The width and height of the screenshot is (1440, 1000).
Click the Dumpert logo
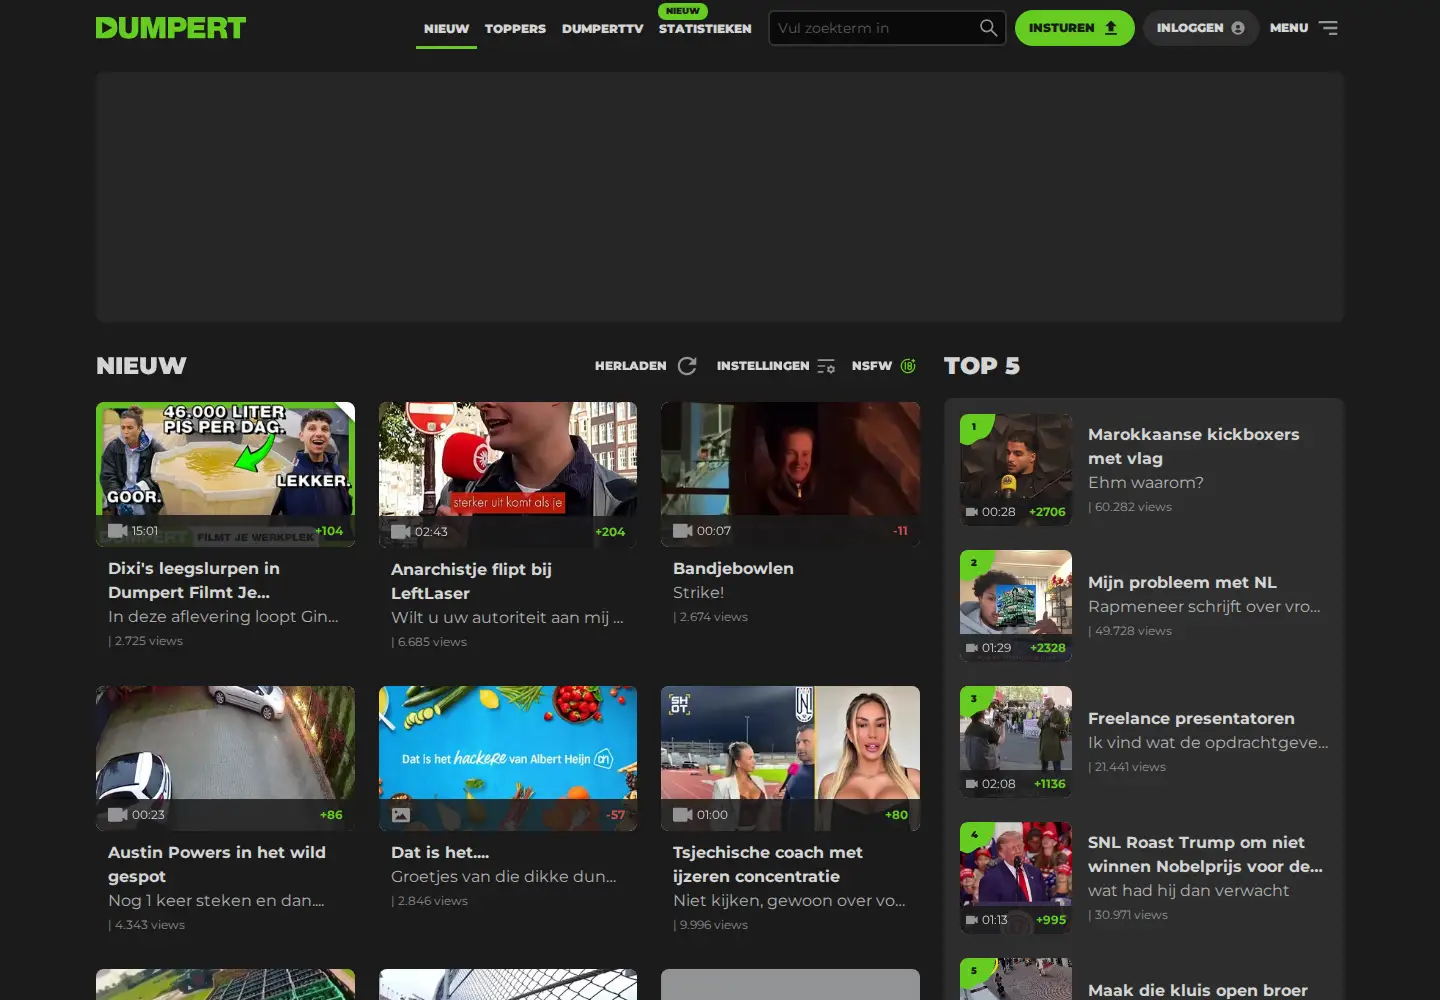pyautogui.click(x=171, y=28)
